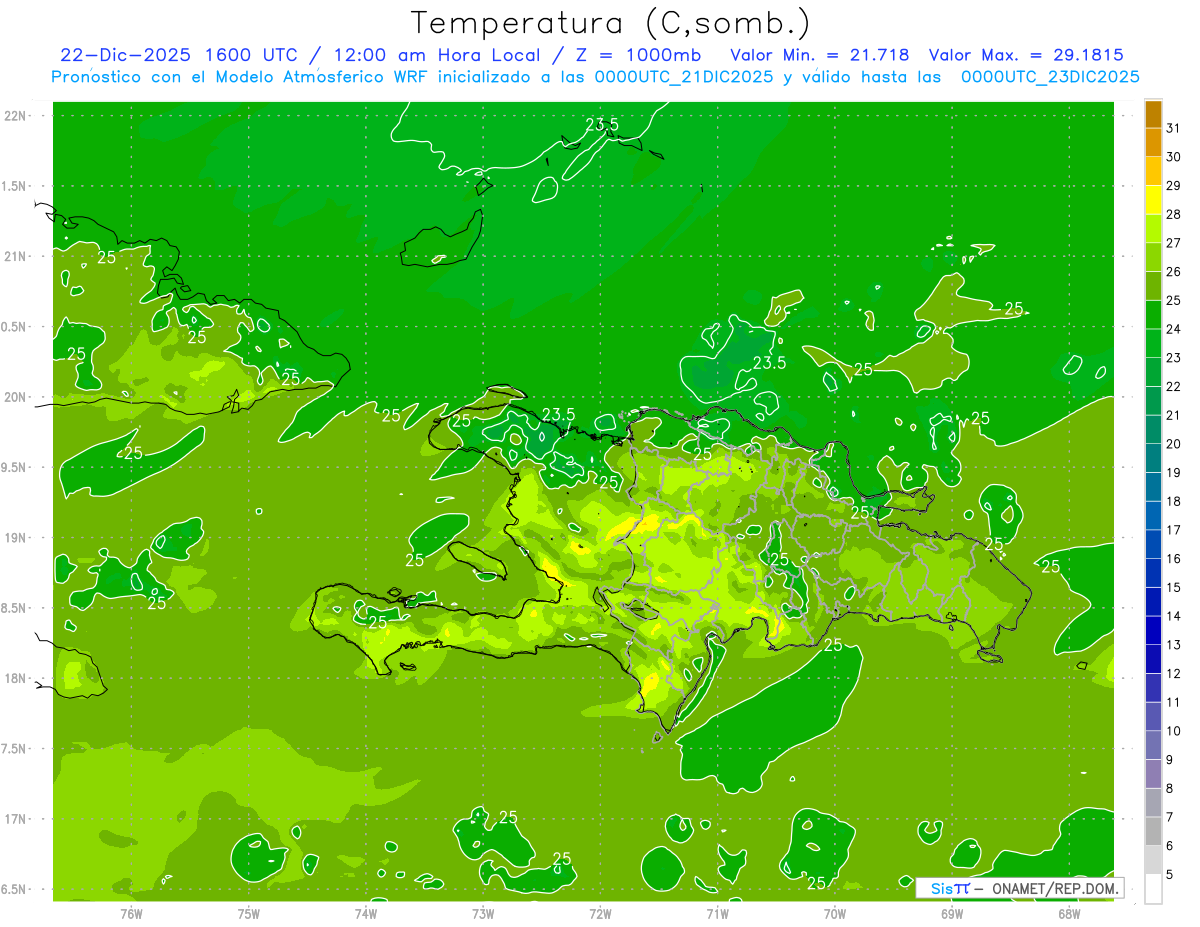
Task: Pick the teal legend band between 19 and 20
Action: pyautogui.click(x=1153, y=458)
